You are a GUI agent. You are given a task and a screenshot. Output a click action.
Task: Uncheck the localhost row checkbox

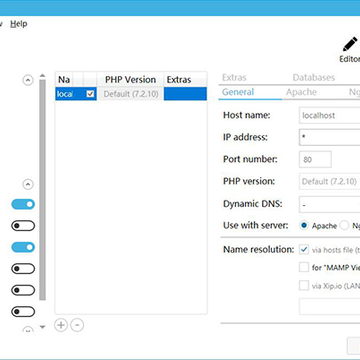click(x=90, y=94)
